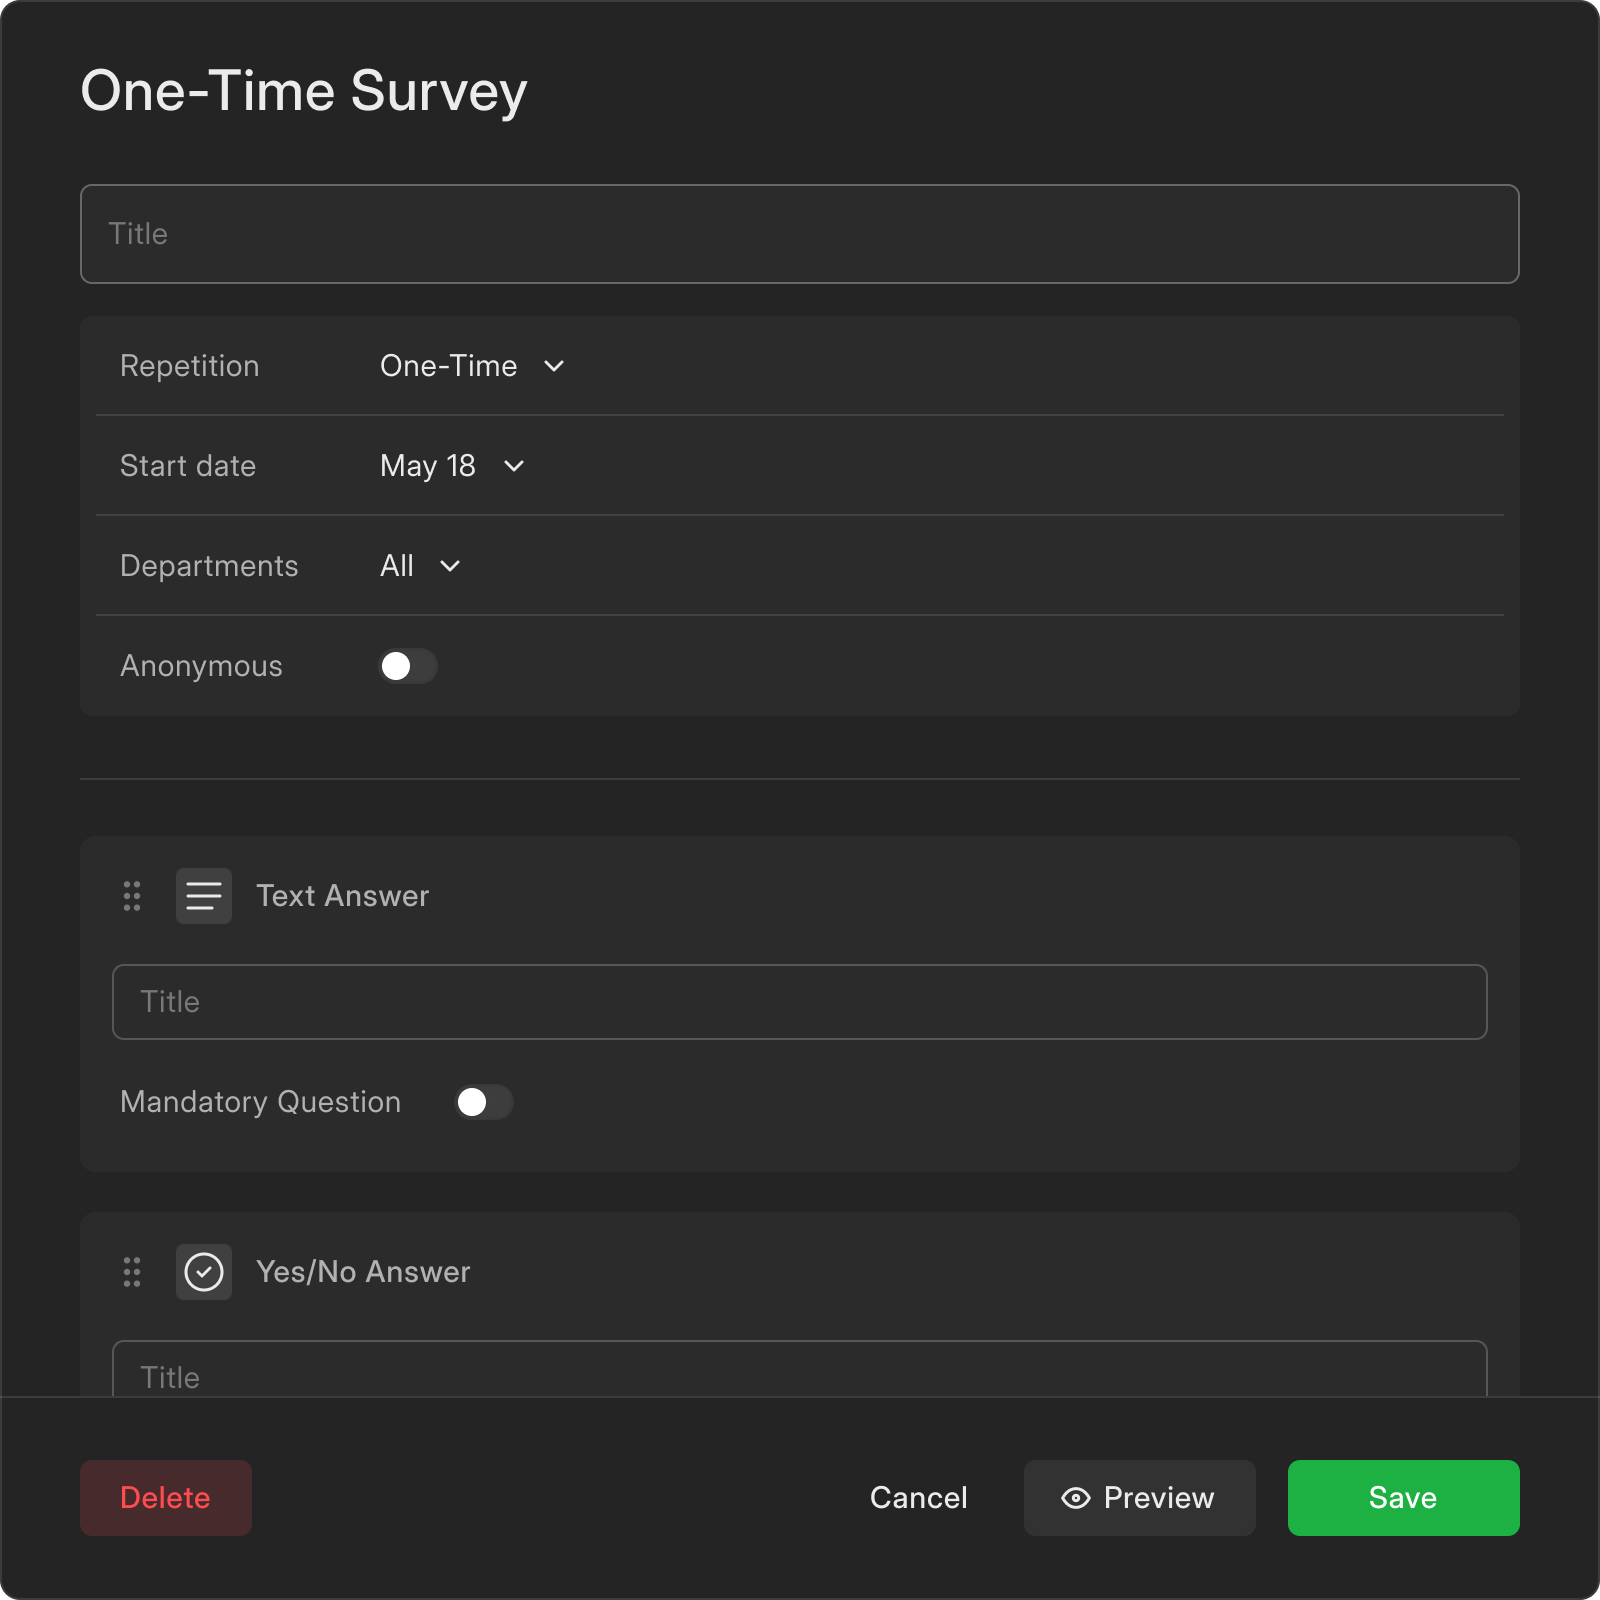The width and height of the screenshot is (1600, 1600).
Task: Click the Yes/No Answer question label
Action: pos(363,1272)
